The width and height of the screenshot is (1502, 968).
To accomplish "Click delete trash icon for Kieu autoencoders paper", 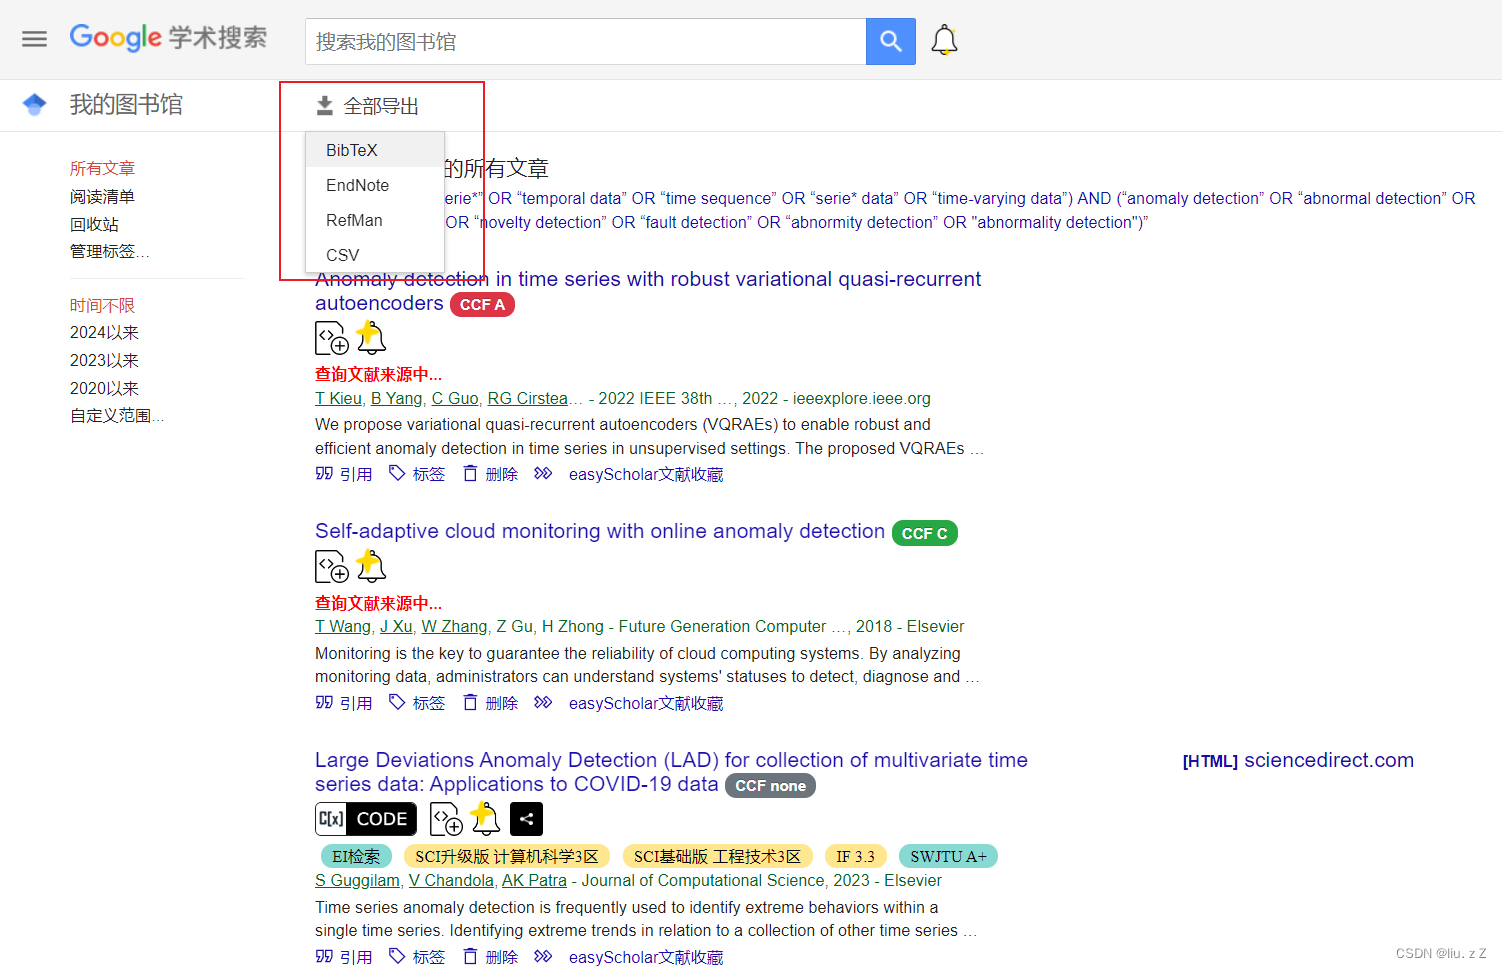I will pos(470,474).
